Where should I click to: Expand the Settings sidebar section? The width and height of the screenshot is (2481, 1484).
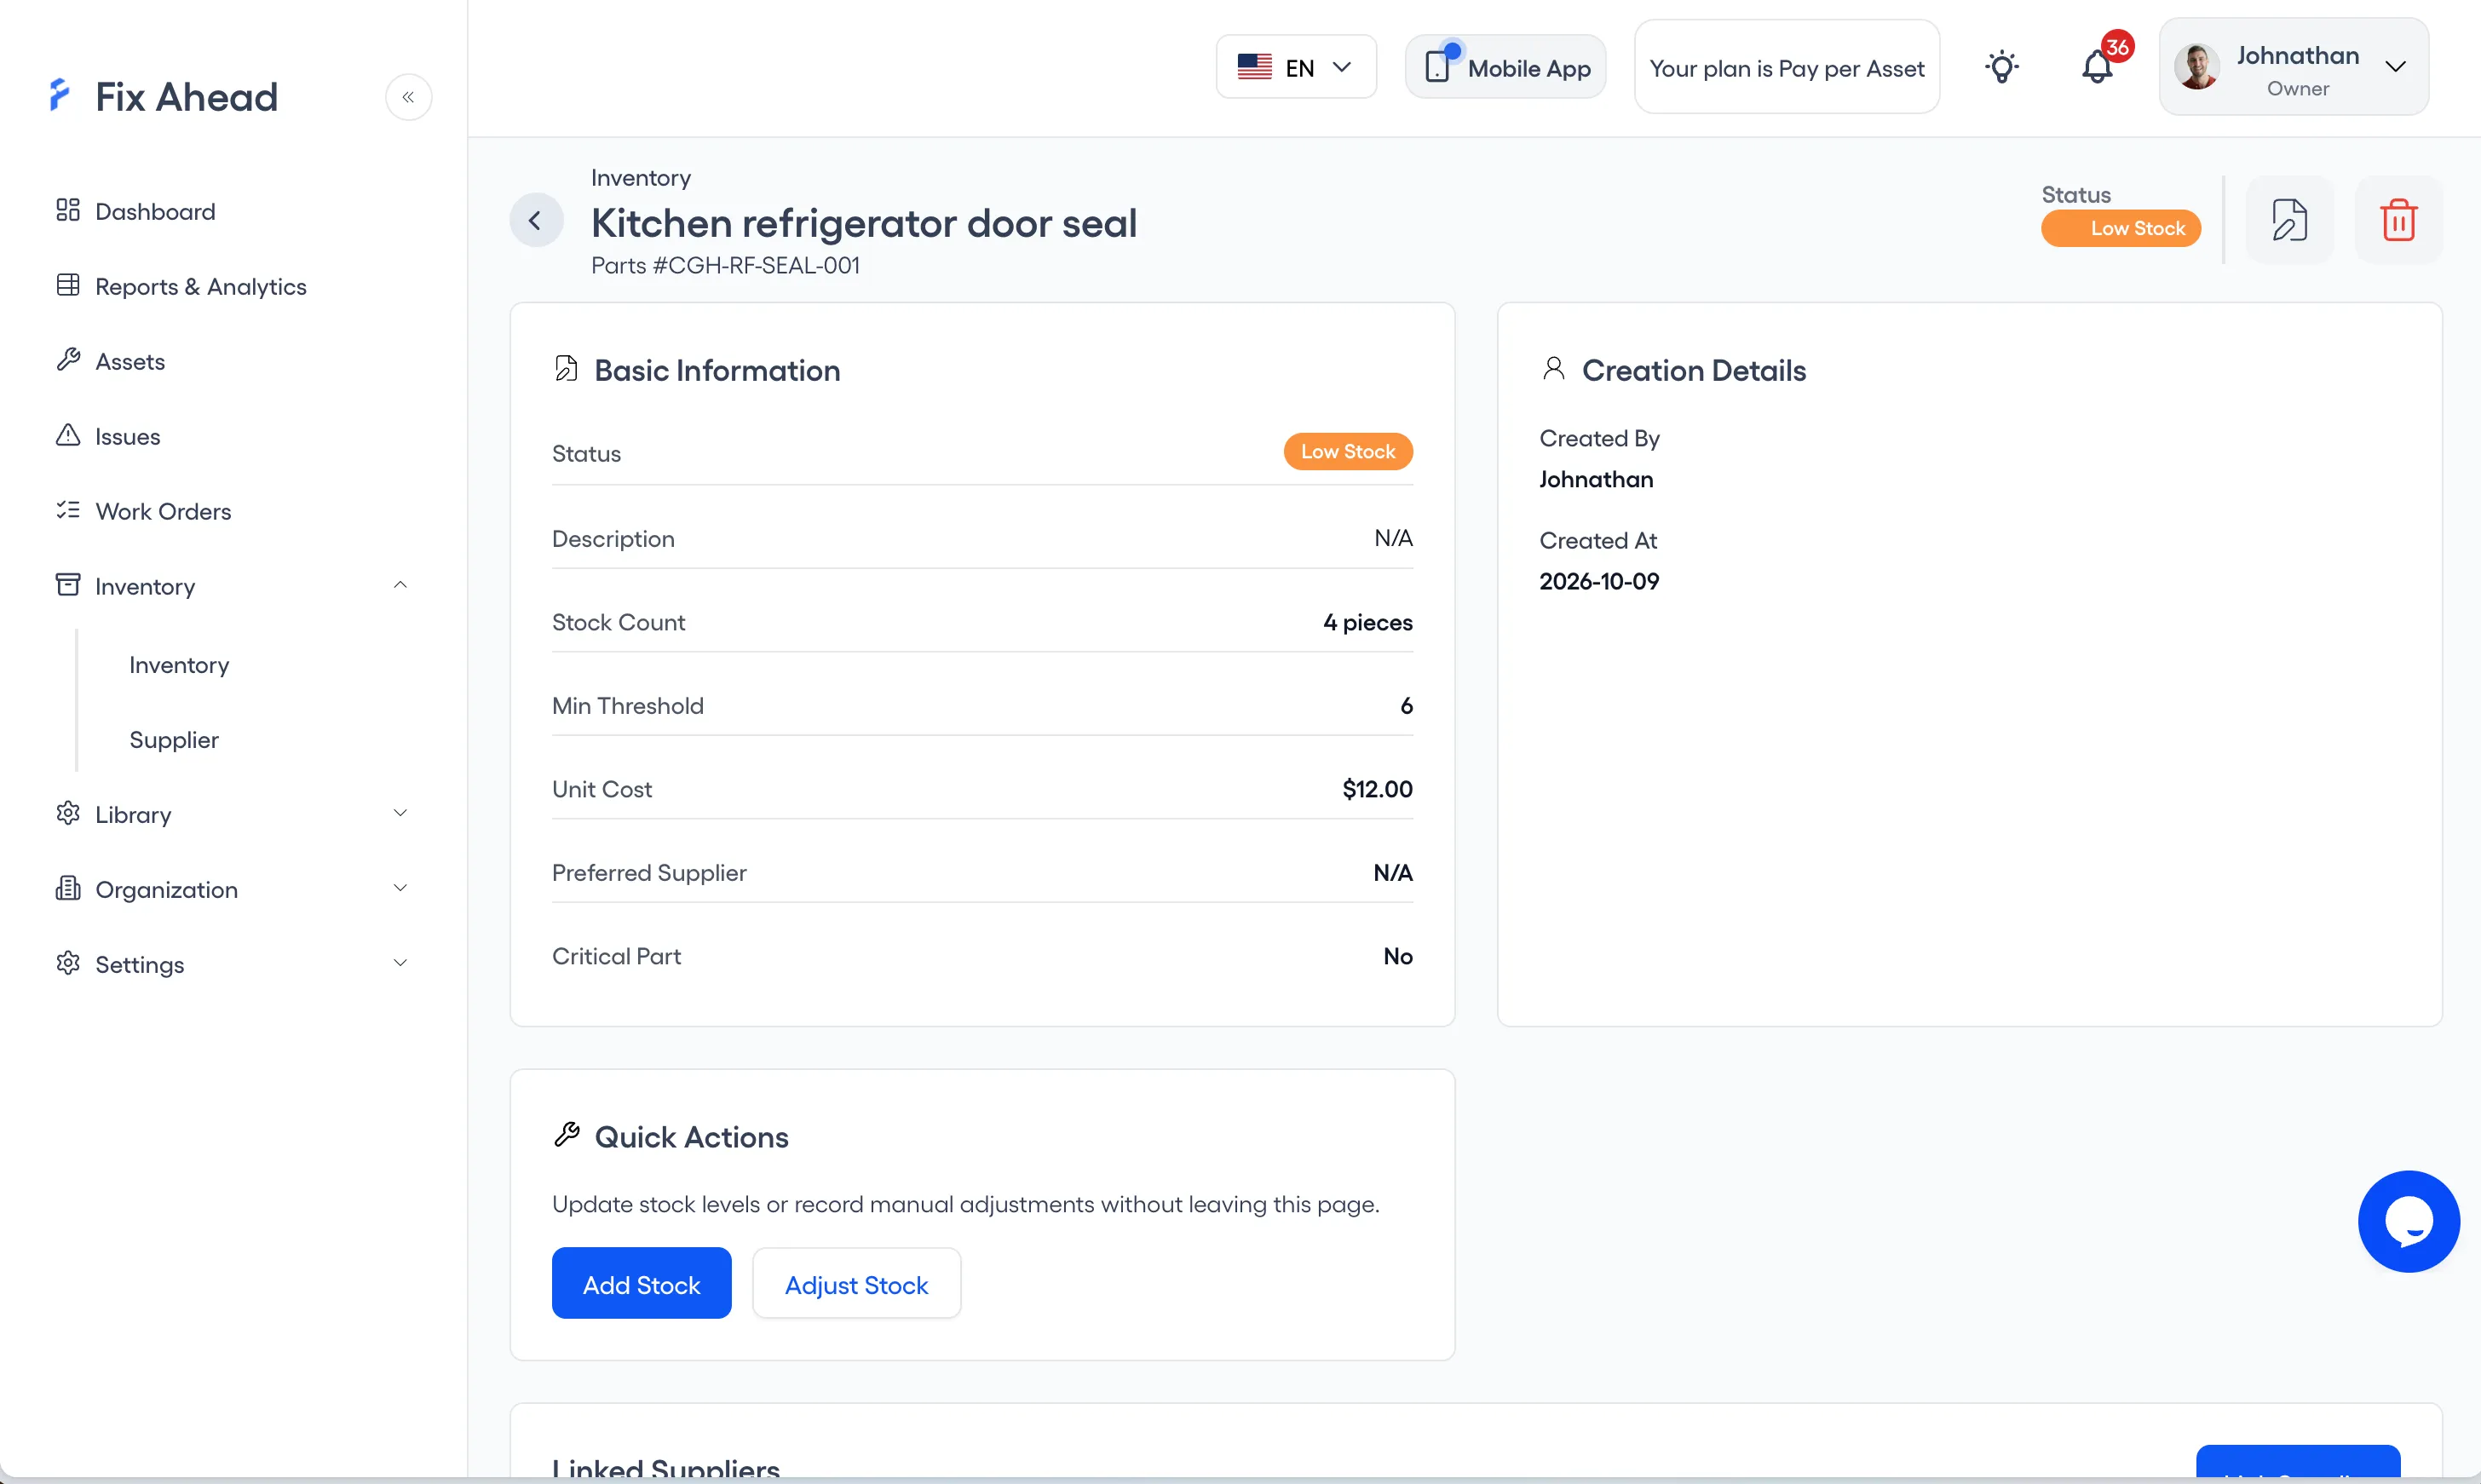pyautogui.click(x=400, y=963)
